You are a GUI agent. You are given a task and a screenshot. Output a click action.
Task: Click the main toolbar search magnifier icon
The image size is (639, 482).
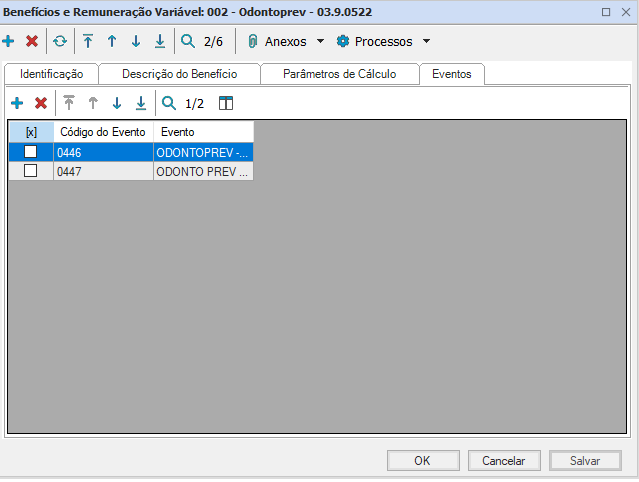pos(187,42)
